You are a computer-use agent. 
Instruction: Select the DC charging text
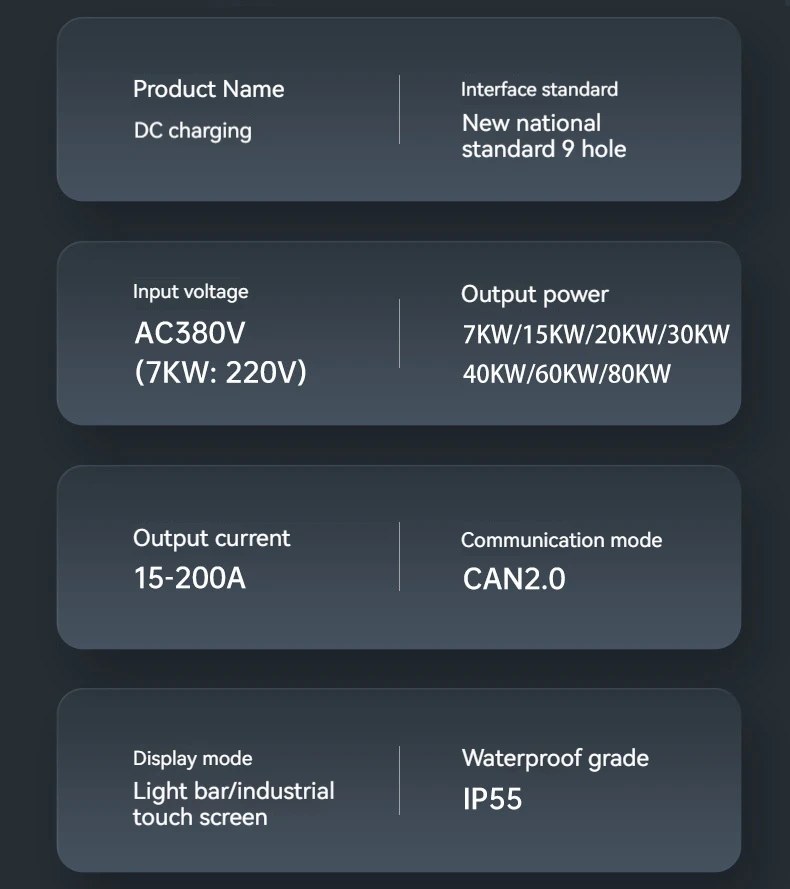(192, 131)
